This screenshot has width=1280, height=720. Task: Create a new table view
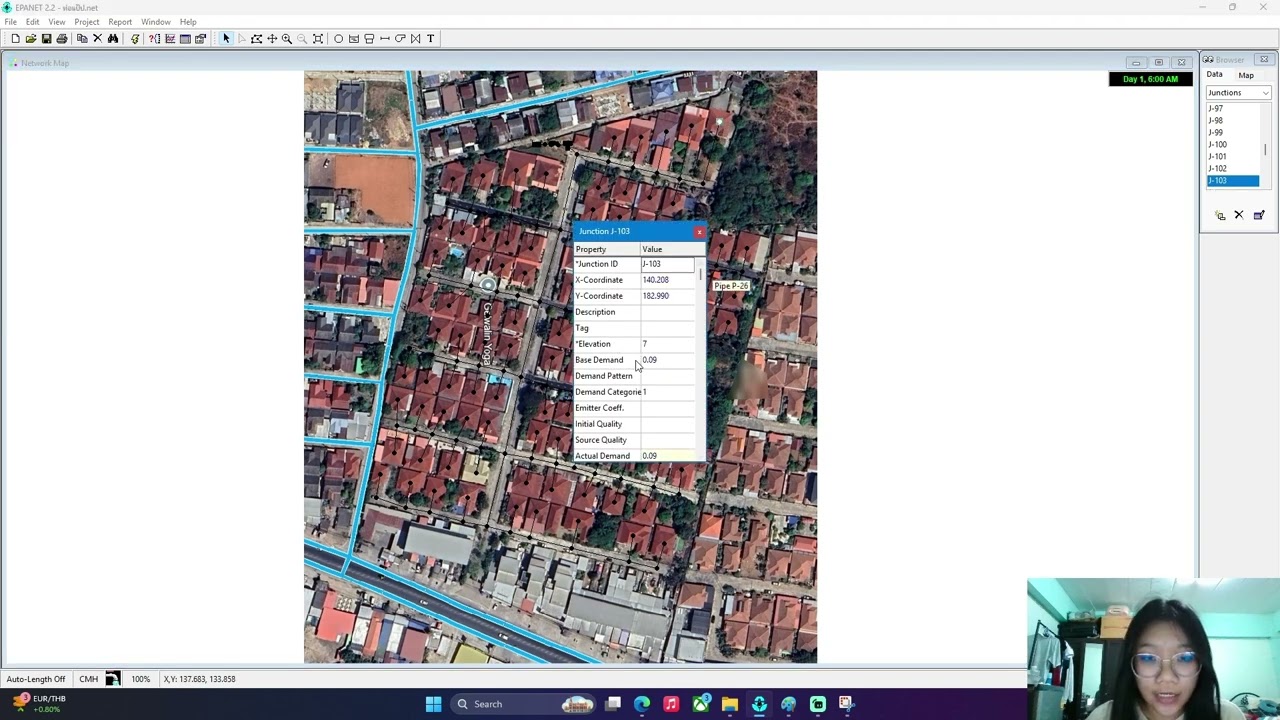(185, 39)
